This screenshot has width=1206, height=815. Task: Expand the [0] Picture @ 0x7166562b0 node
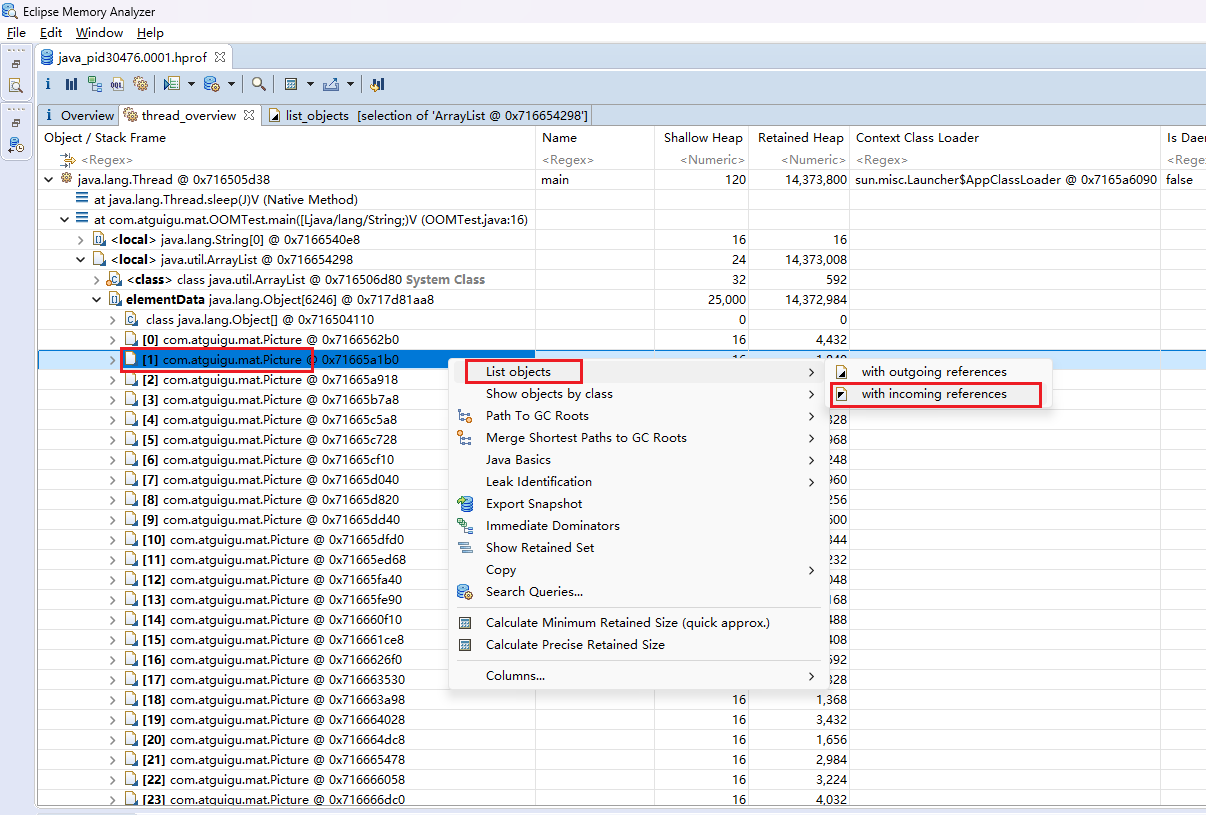[x=113, y=339]
